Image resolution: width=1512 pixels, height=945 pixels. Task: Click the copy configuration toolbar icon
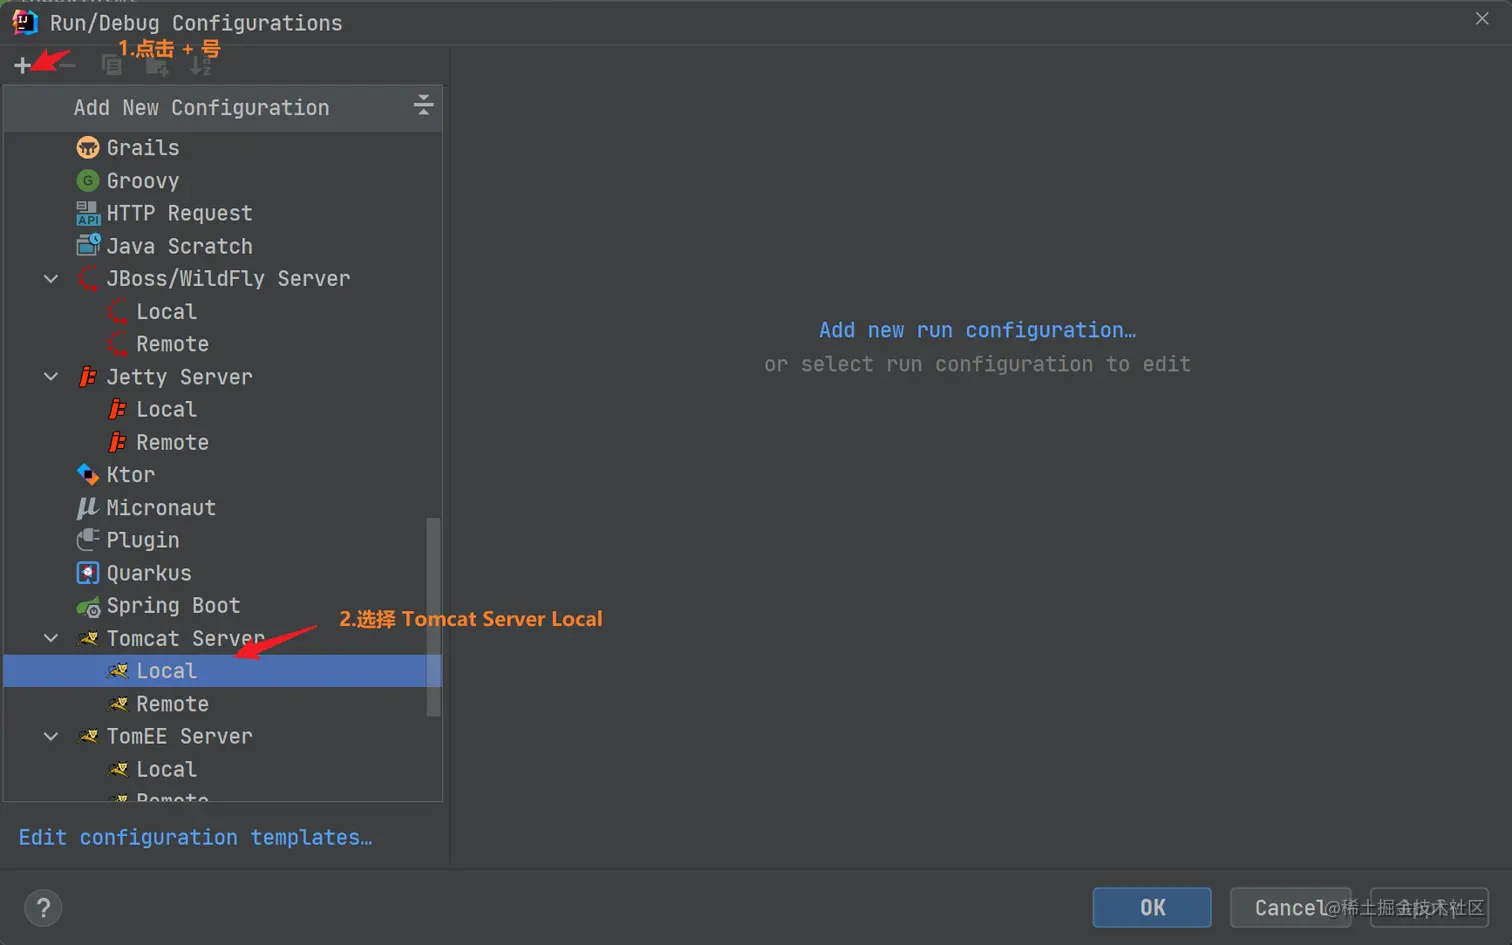point(112,65)
